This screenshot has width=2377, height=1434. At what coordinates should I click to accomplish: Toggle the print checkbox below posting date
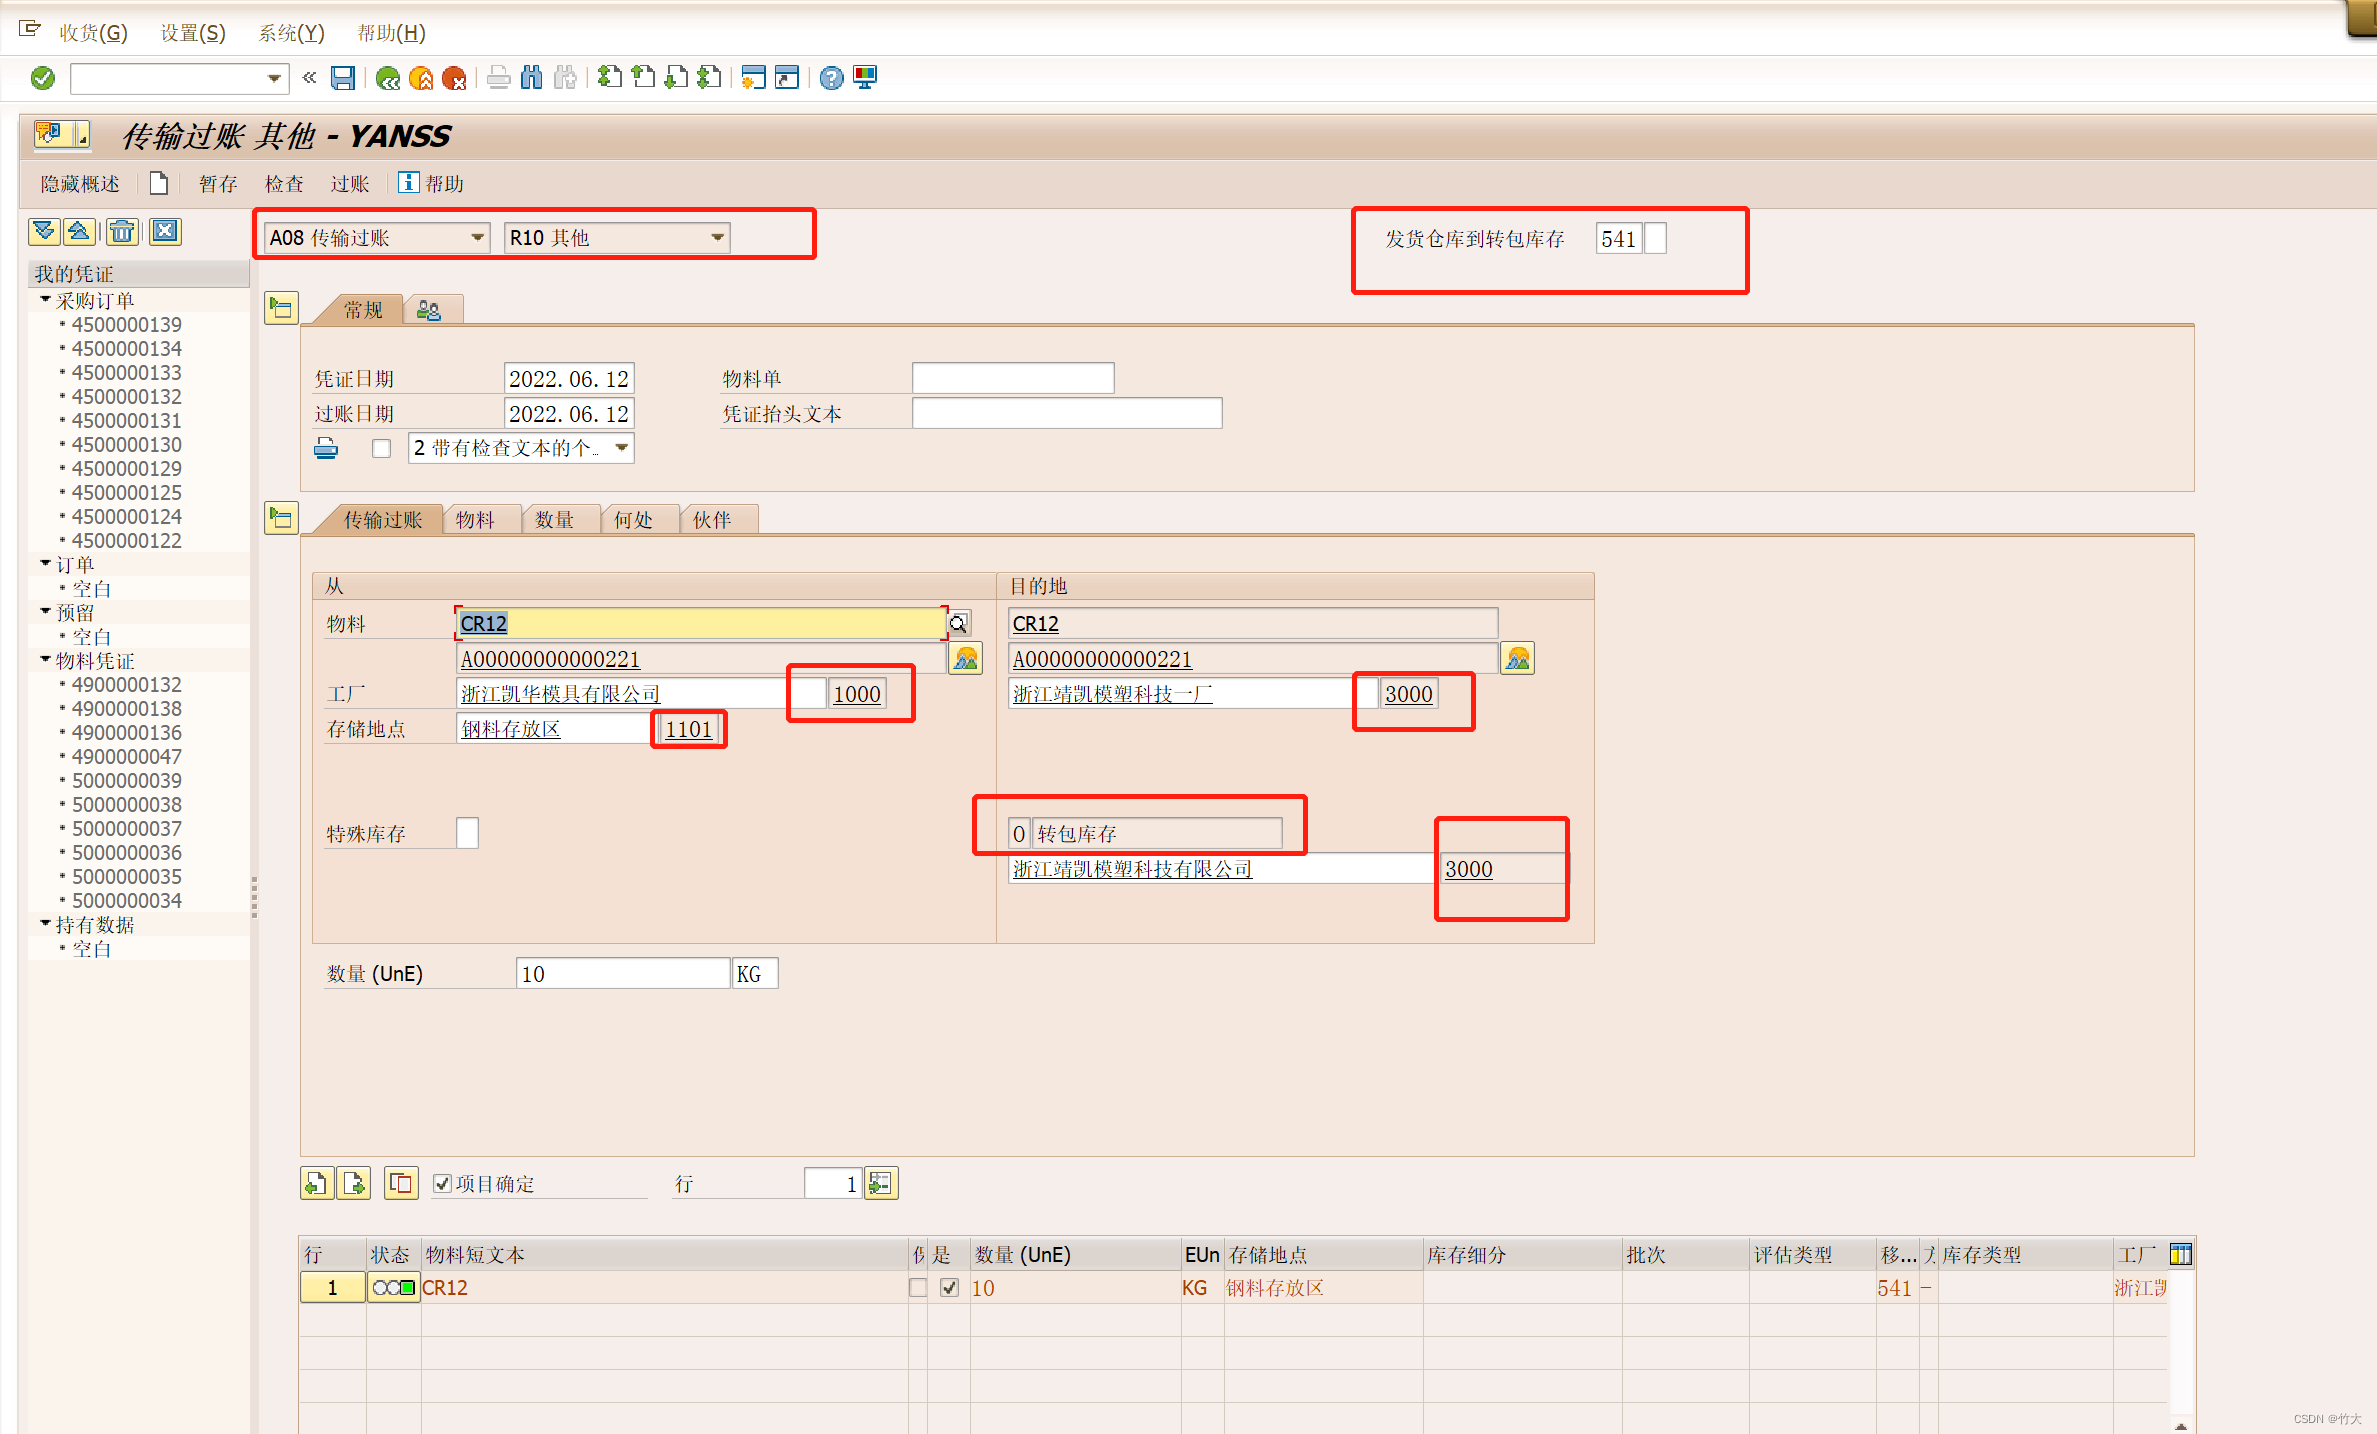[x=381, y=448]
